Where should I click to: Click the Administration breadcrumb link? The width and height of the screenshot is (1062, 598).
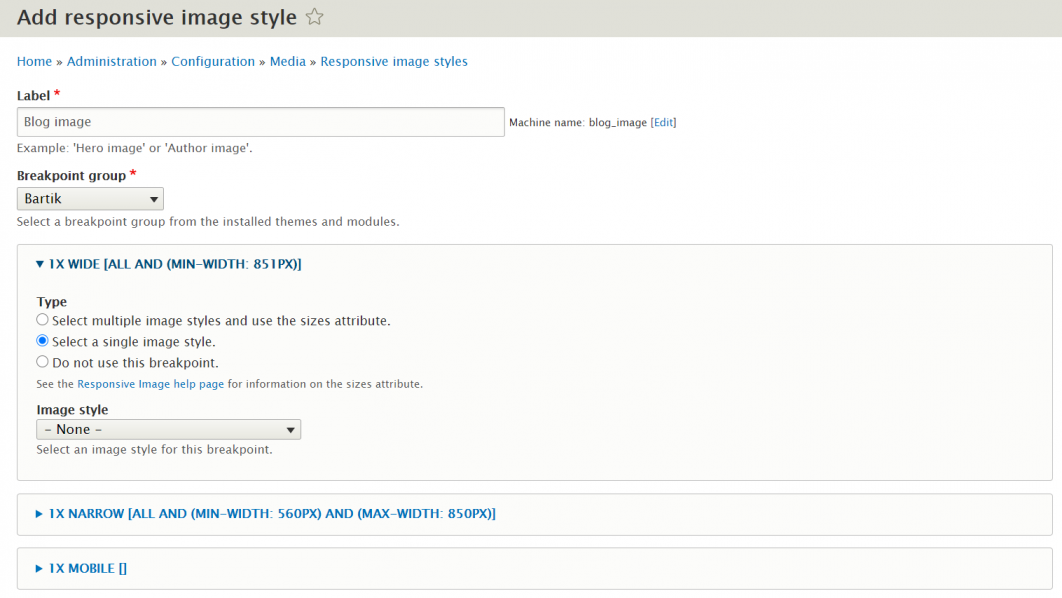coord(111,61)
